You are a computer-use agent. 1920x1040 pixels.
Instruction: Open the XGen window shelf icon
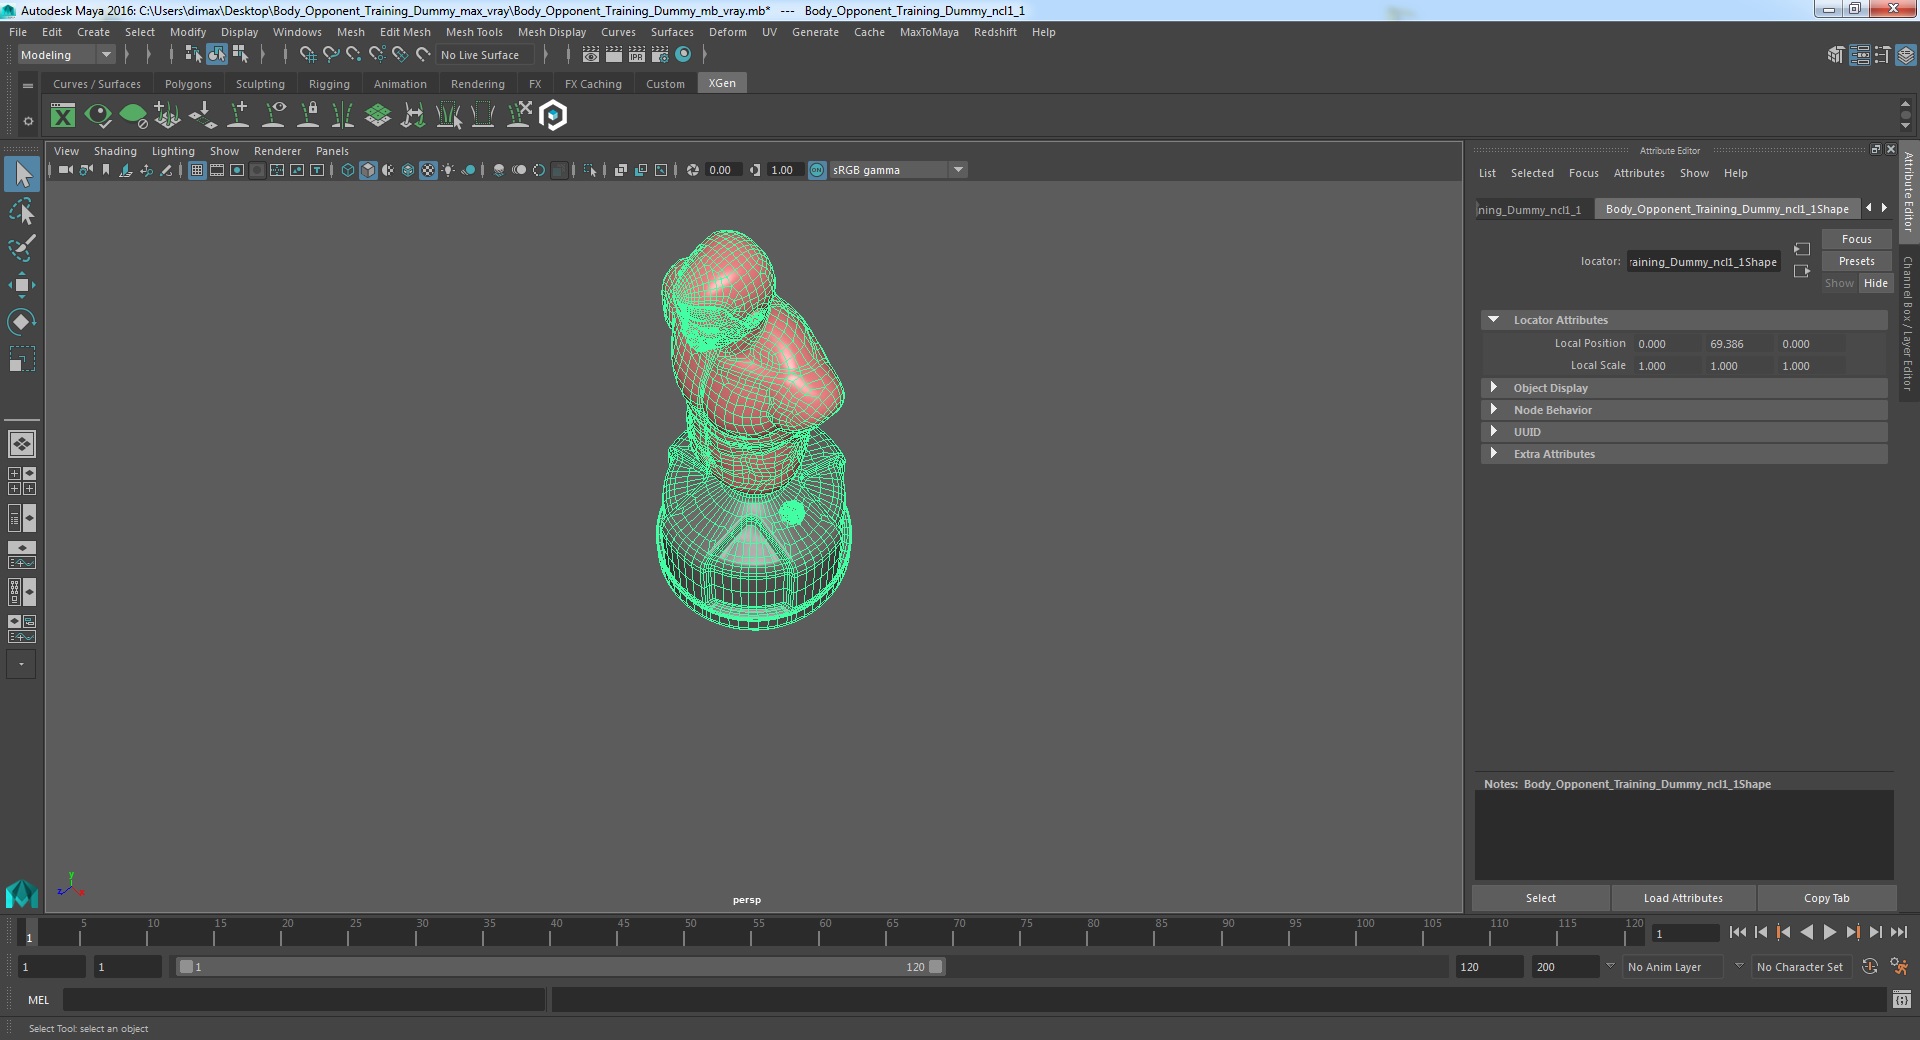click(63, 116)
